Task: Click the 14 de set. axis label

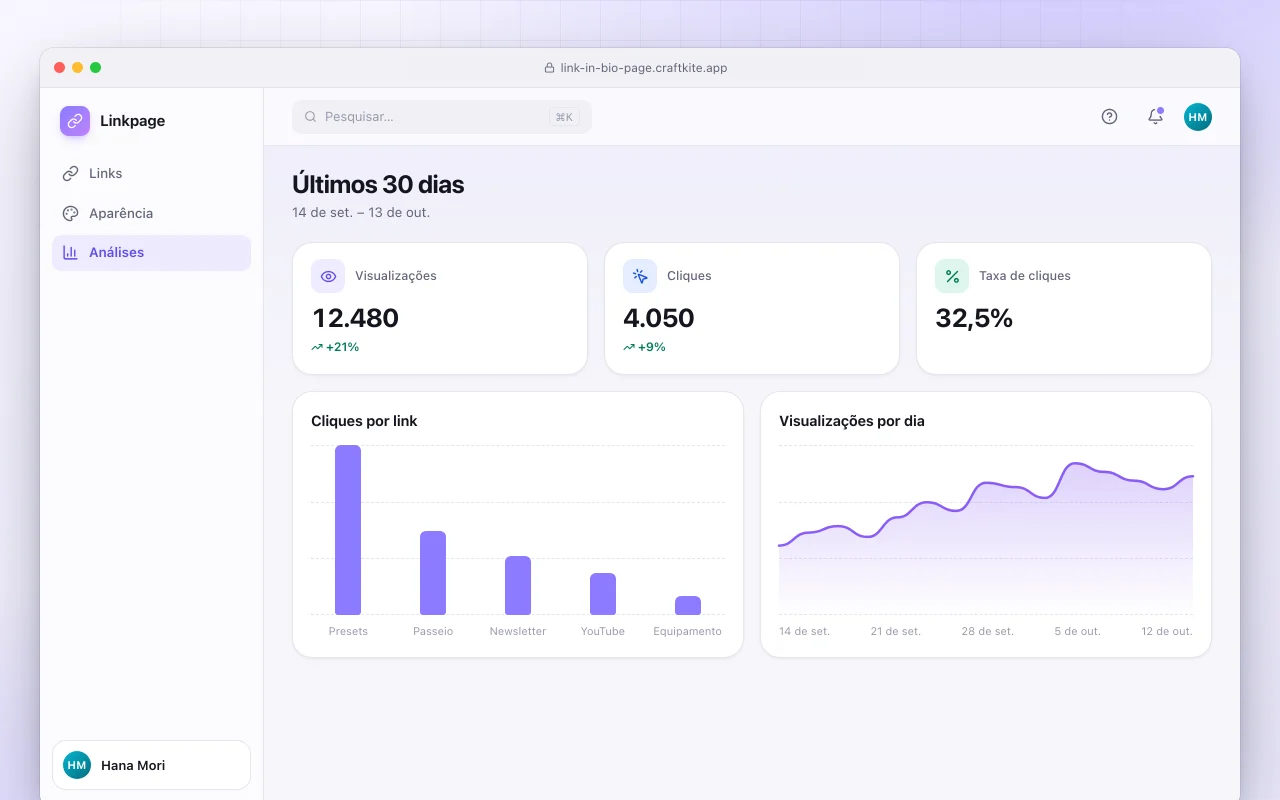Action: tap(805, 631)
